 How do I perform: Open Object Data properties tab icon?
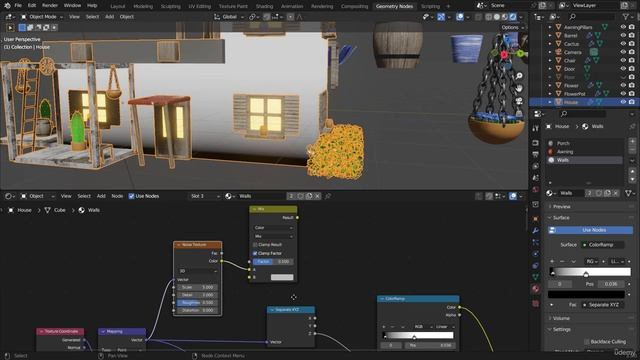[x=536, y=277]
